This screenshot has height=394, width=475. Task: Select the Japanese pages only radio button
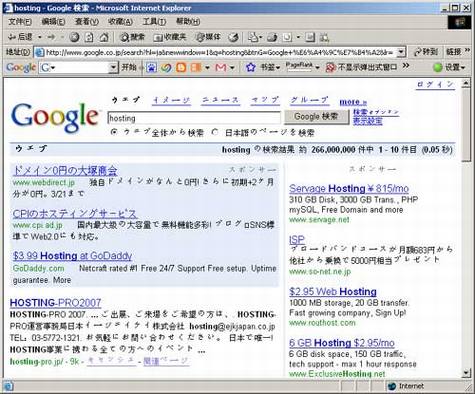[215, 132]
